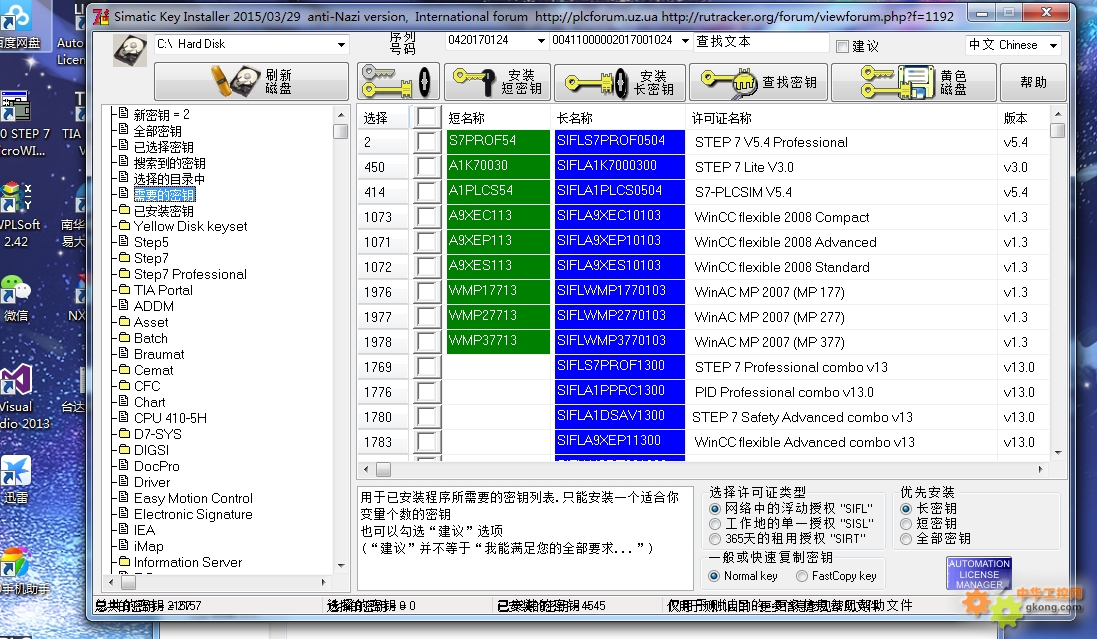1097x639 pixels.
Task: Click the 黄色磁盘 button
Action: point(913,82)
